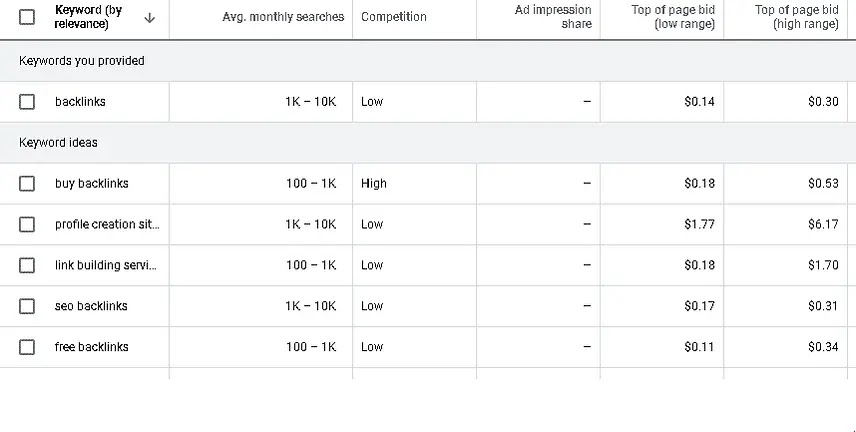Click the "seo backlinks" keyword text
Screen dimensions: 856x432
point(91,306)
